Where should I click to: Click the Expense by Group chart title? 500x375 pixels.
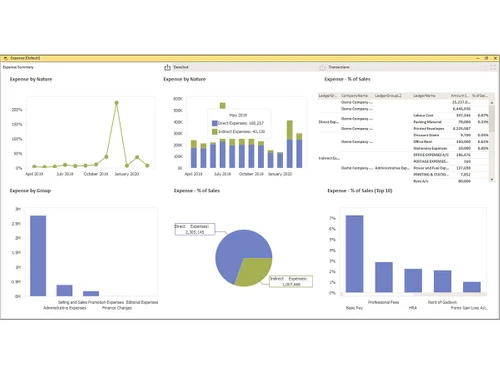[x=30, y=191]
